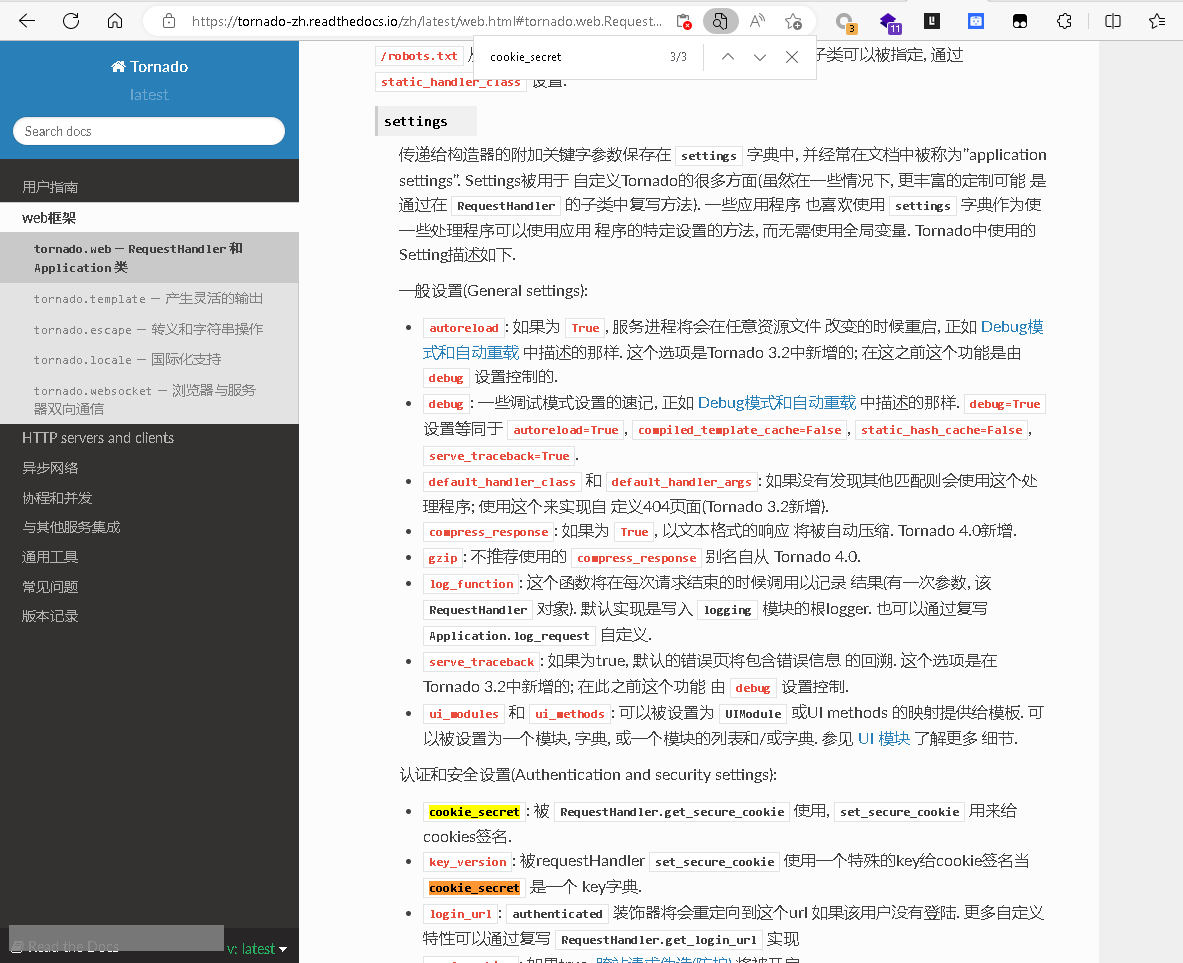Select web框架 sidebar section

point(149,218)
